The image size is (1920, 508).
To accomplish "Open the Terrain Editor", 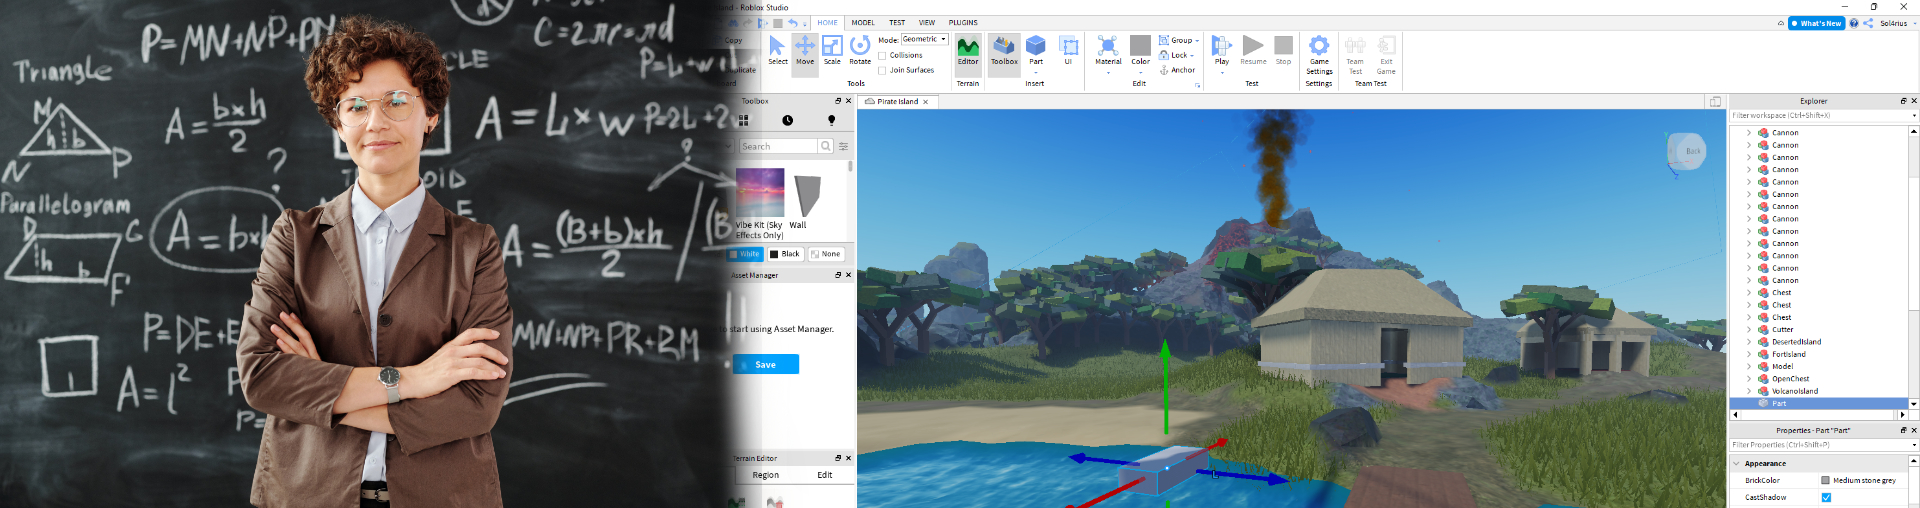I will click(968, 50).
